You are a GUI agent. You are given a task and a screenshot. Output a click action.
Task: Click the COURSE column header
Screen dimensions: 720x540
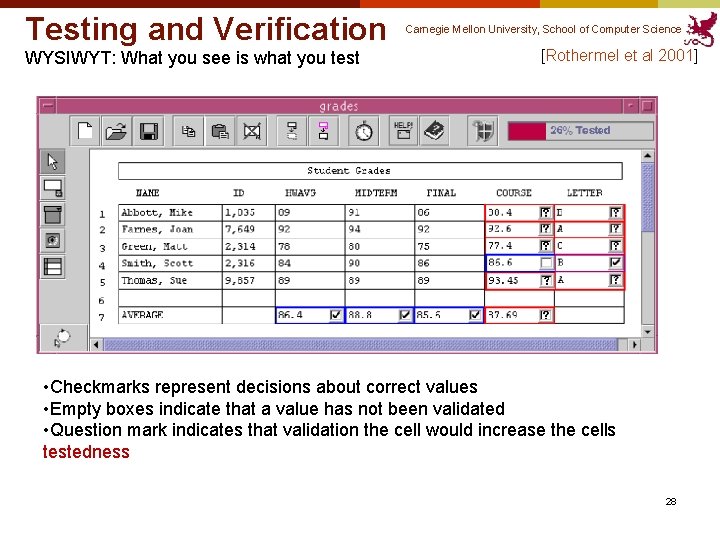(x=514, y=193)
